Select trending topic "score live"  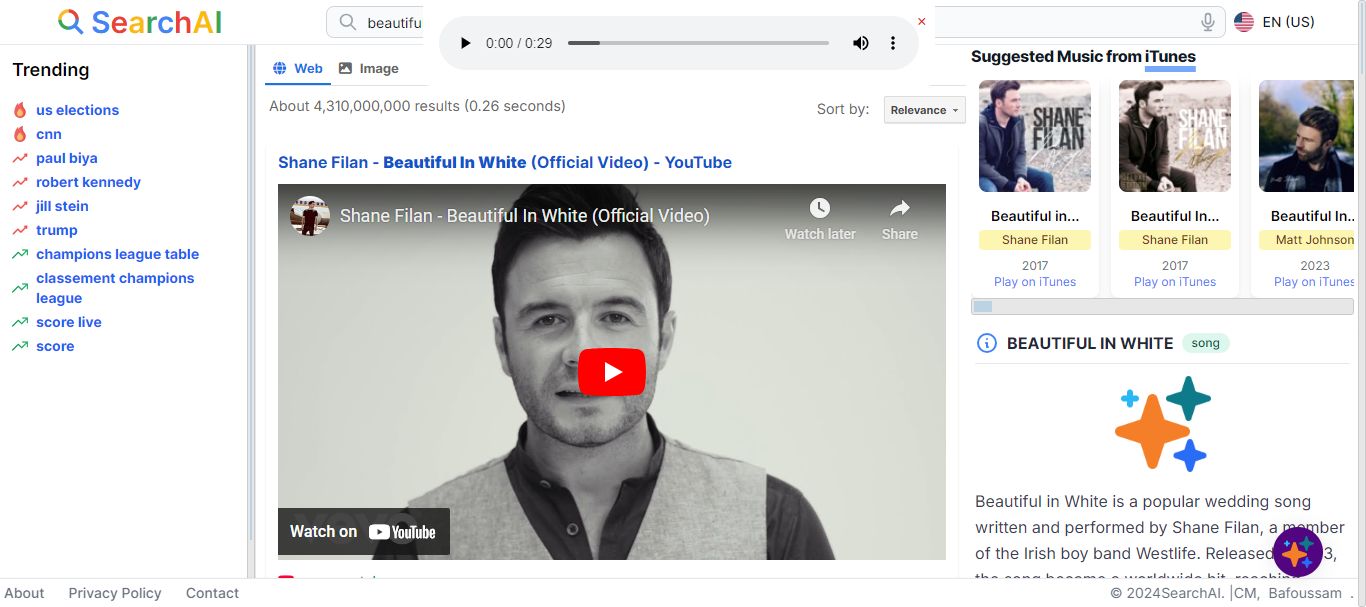pos(69,322)
